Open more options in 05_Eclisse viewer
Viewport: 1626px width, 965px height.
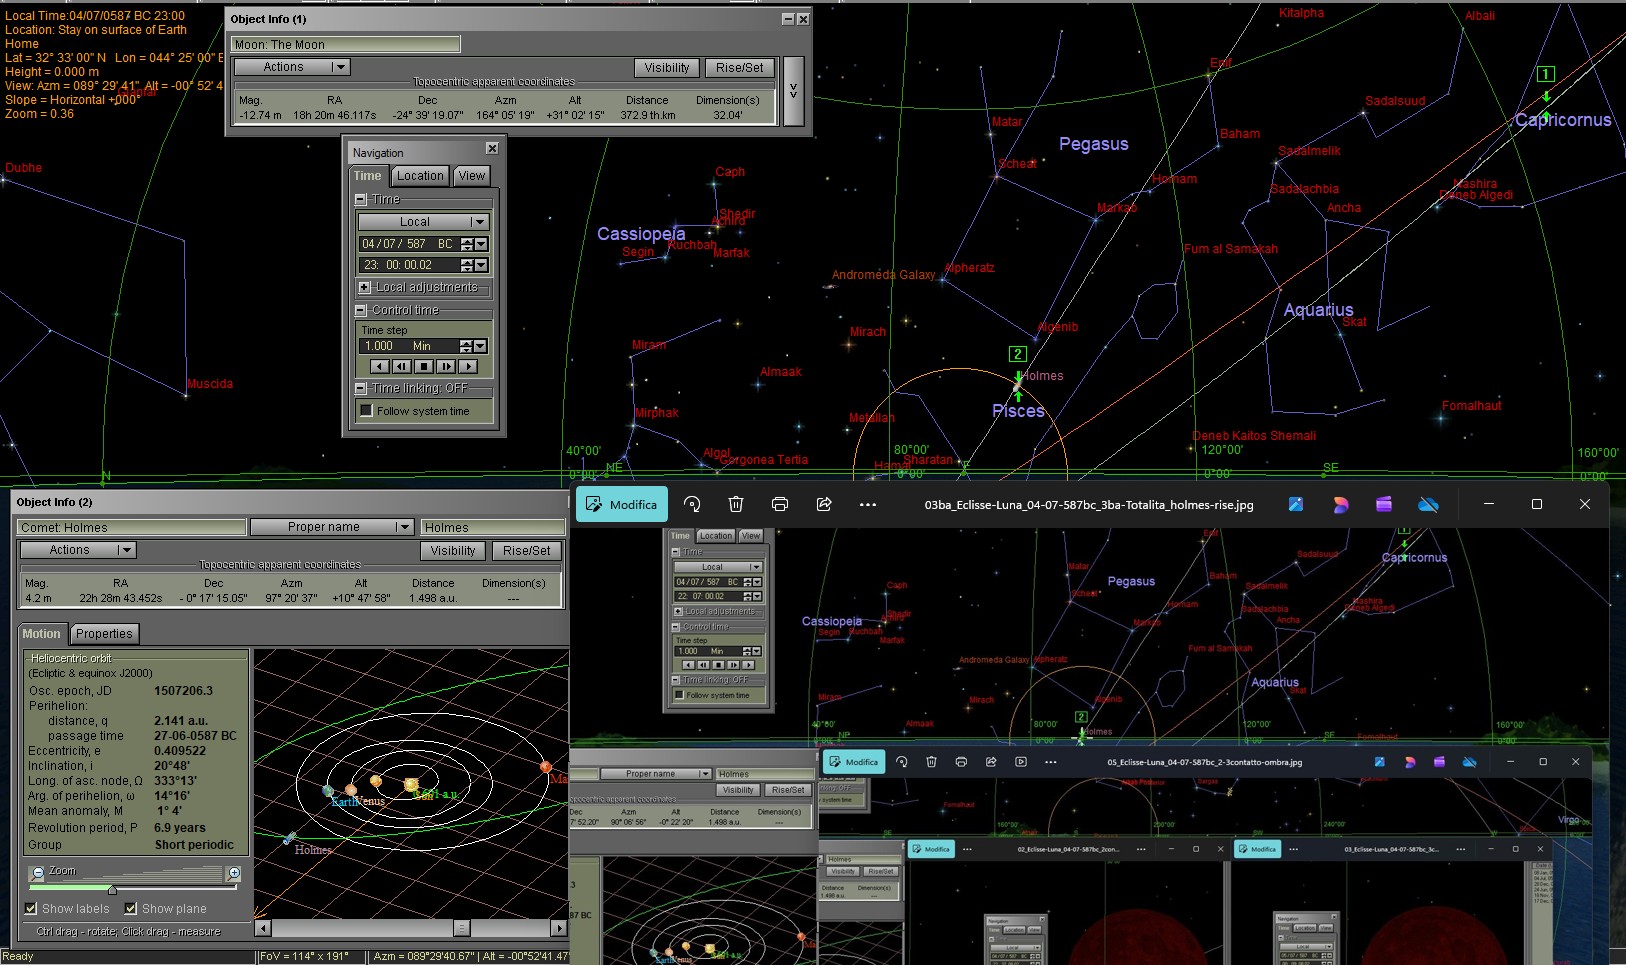coord(1051,762)
